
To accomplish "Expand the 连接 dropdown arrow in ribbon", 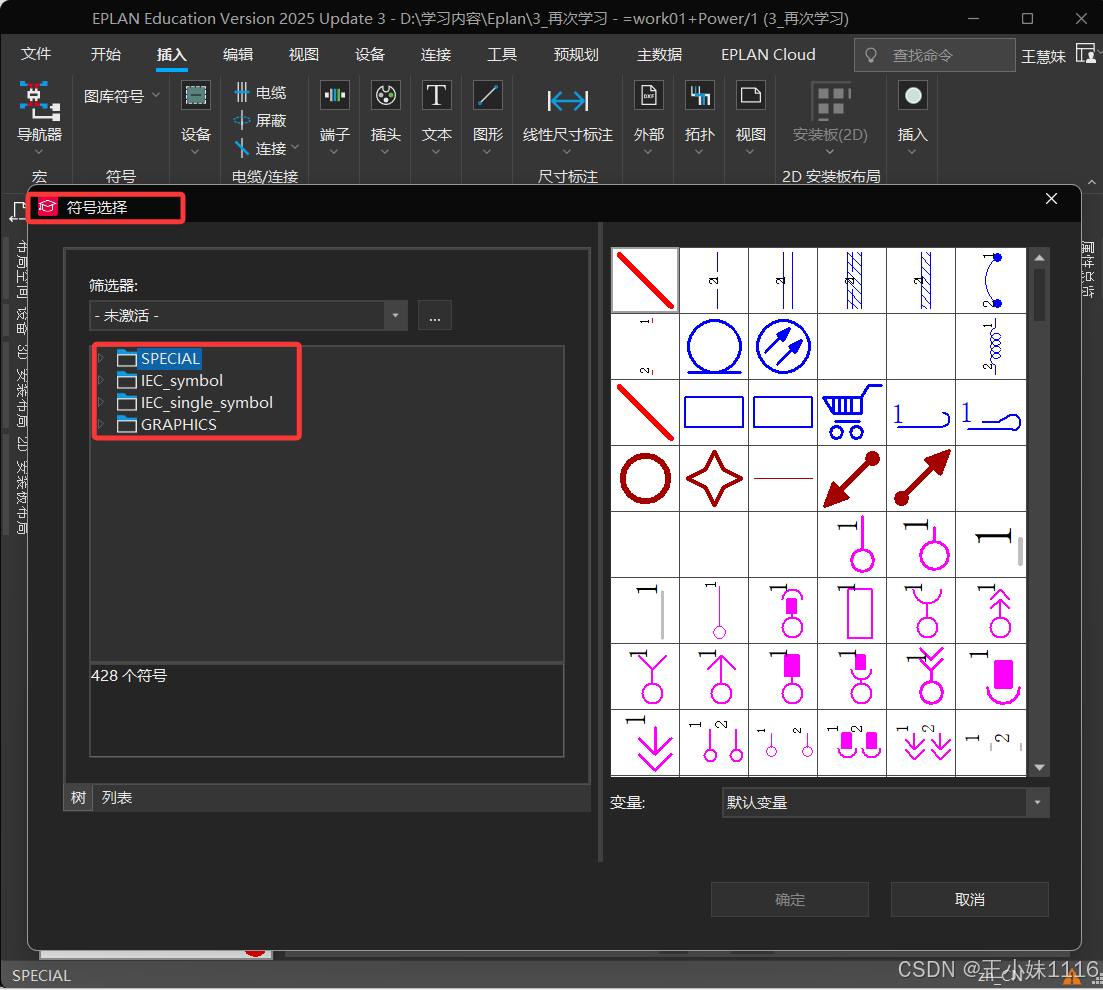I will point(295,148).
